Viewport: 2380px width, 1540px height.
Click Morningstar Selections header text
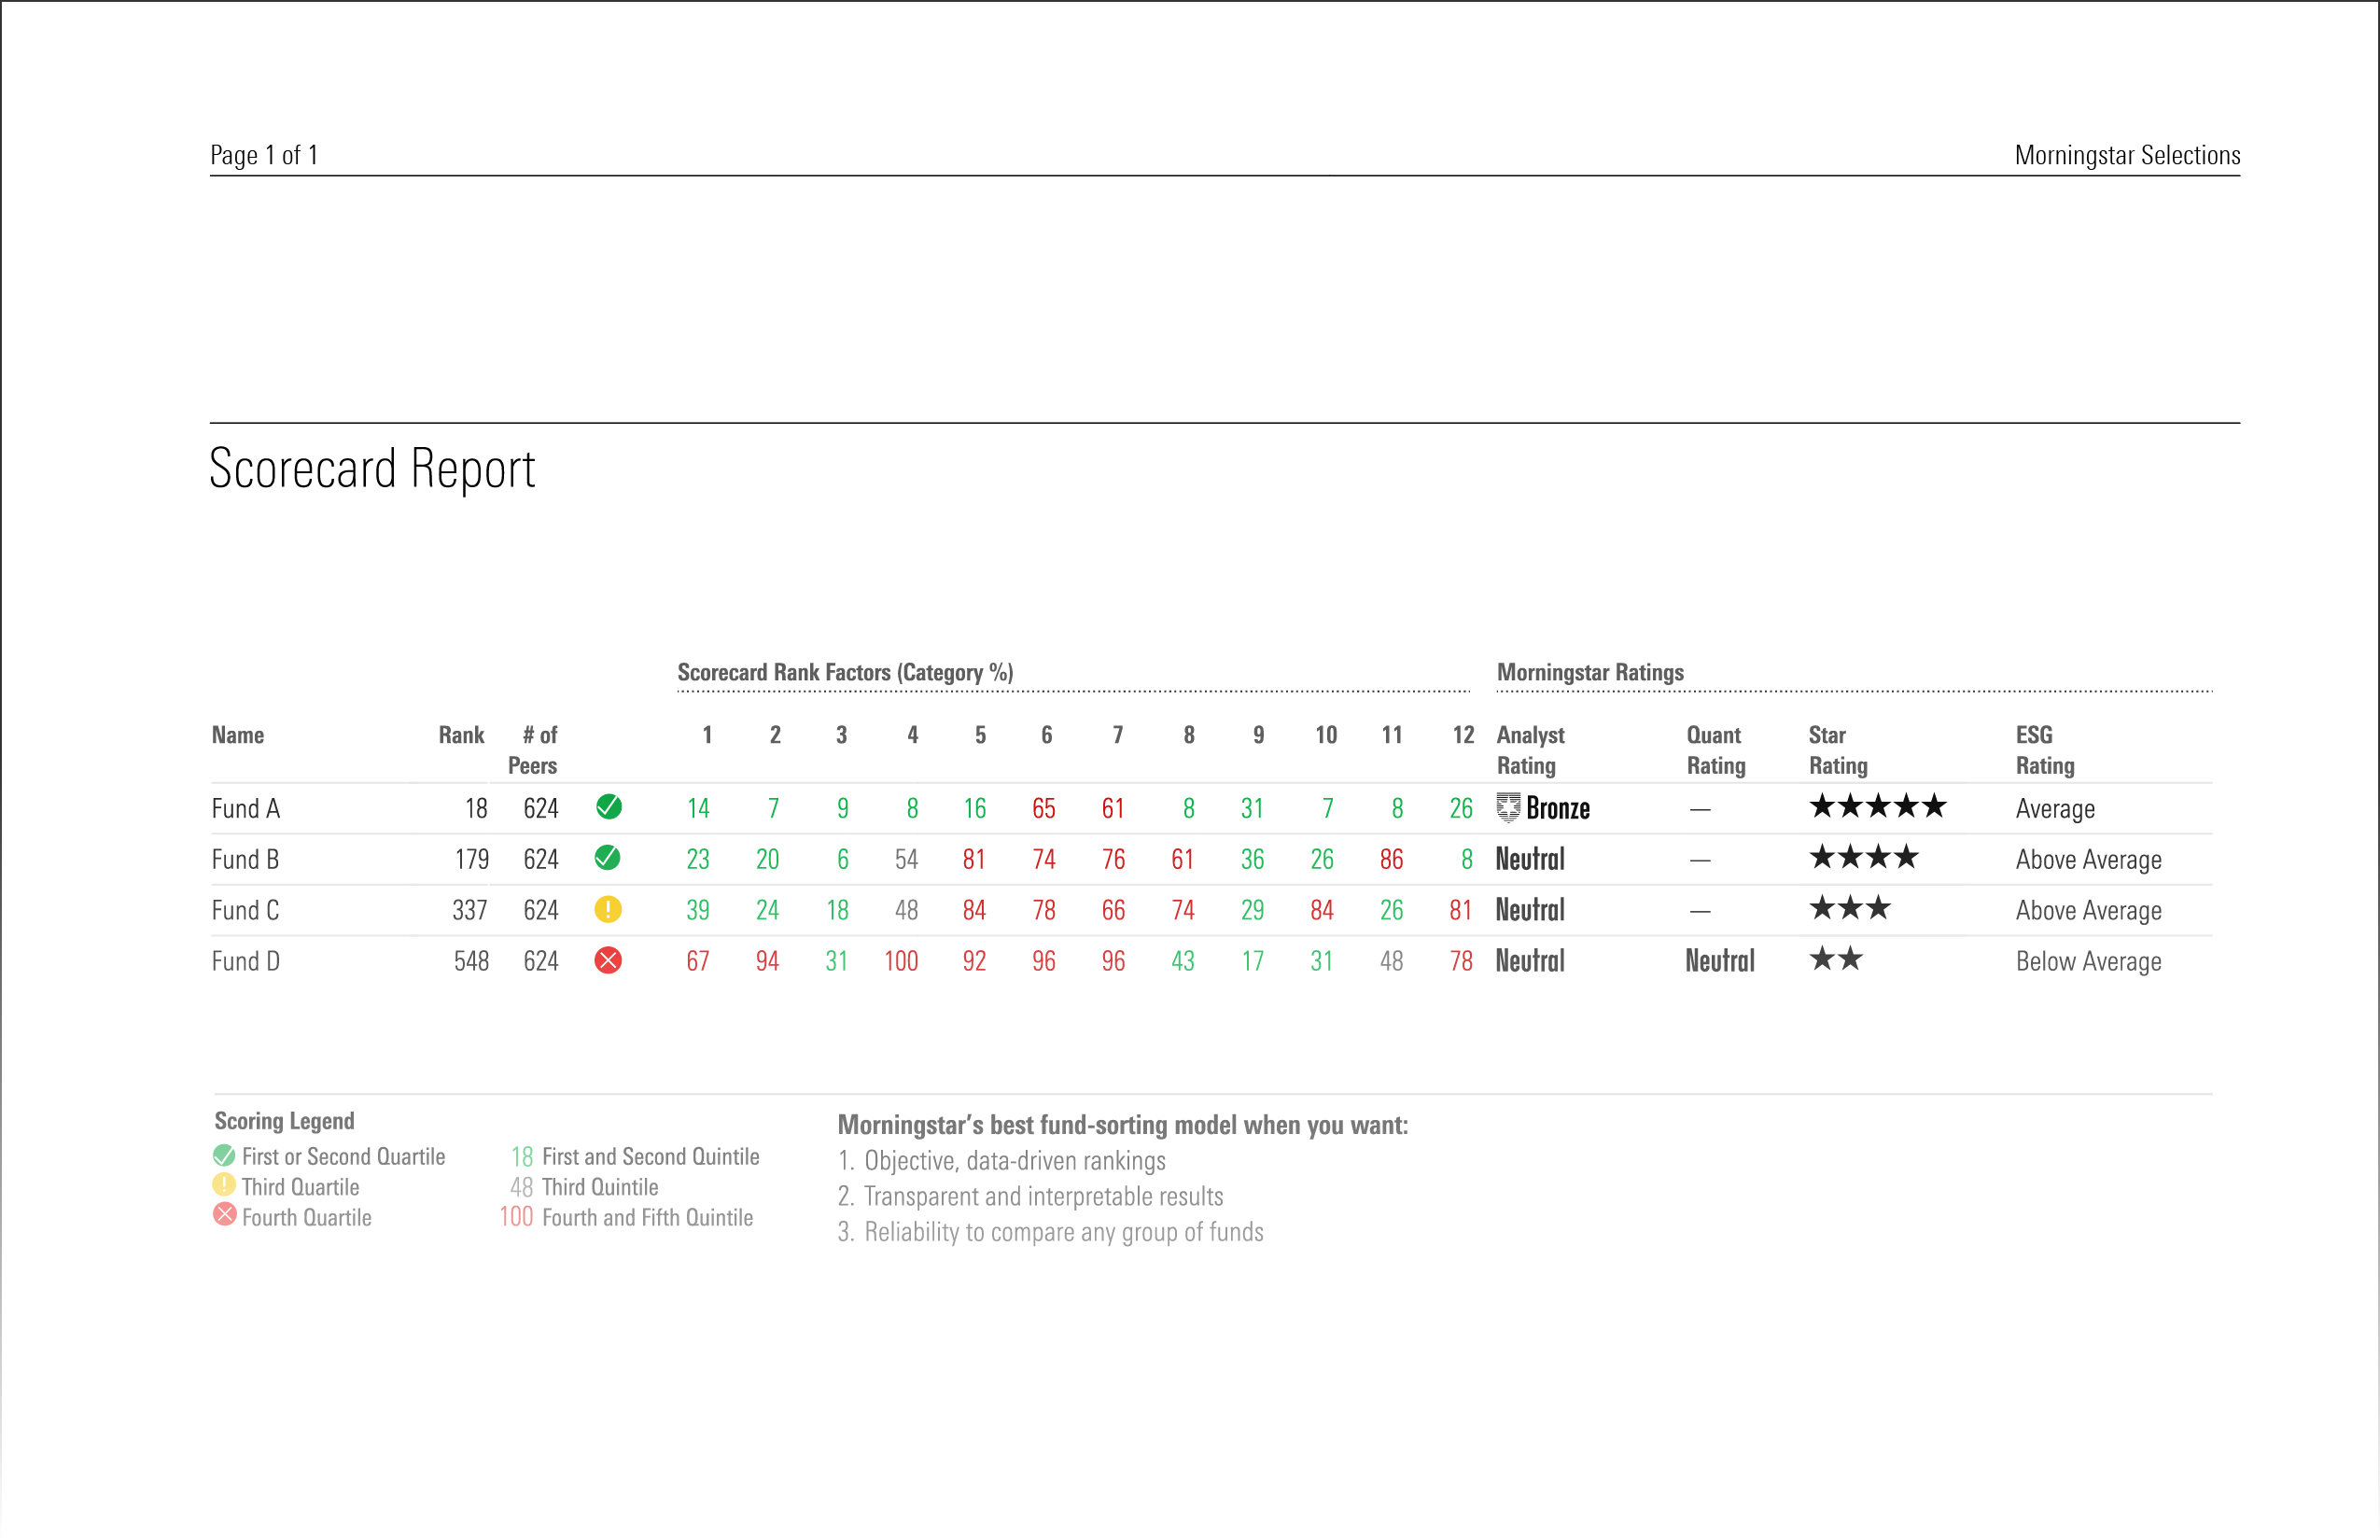2127,155
